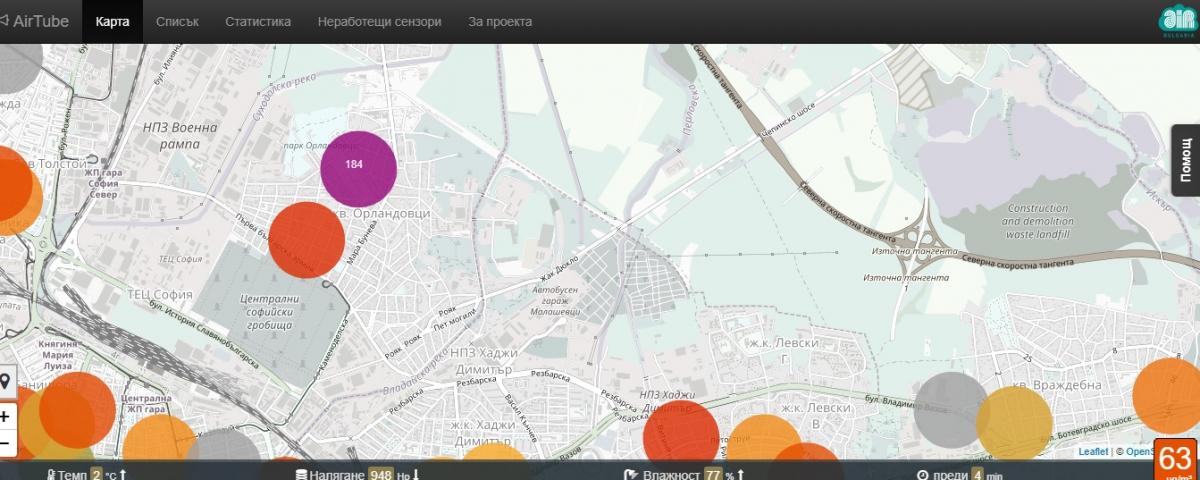Go to Неработещи сензори tab

[379, 21]
